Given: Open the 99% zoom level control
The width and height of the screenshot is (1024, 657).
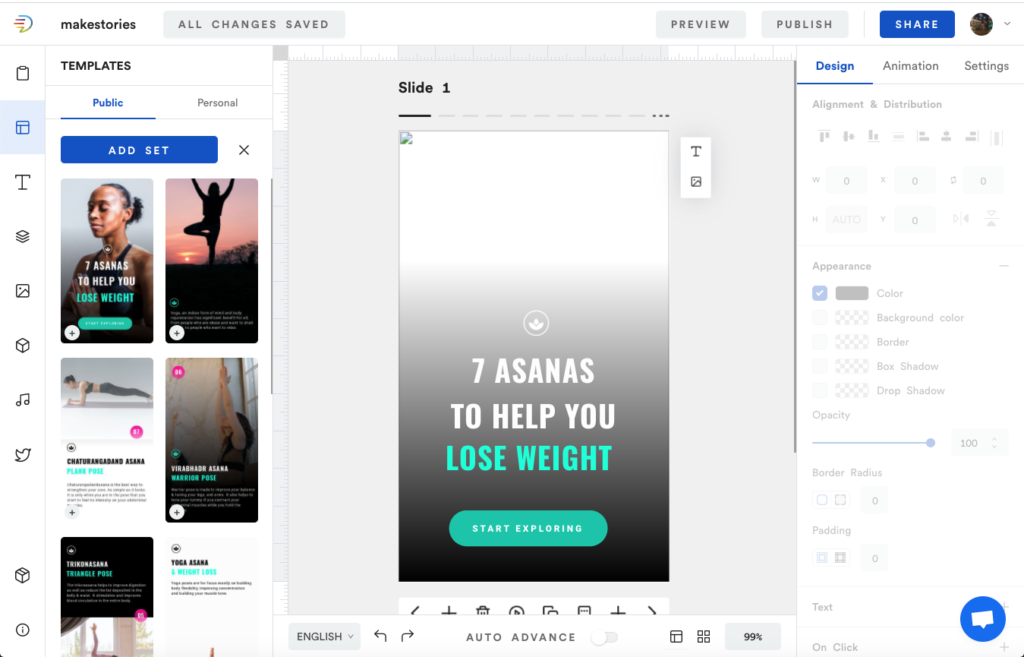Looking at the screenshot, I should (752, 637).
